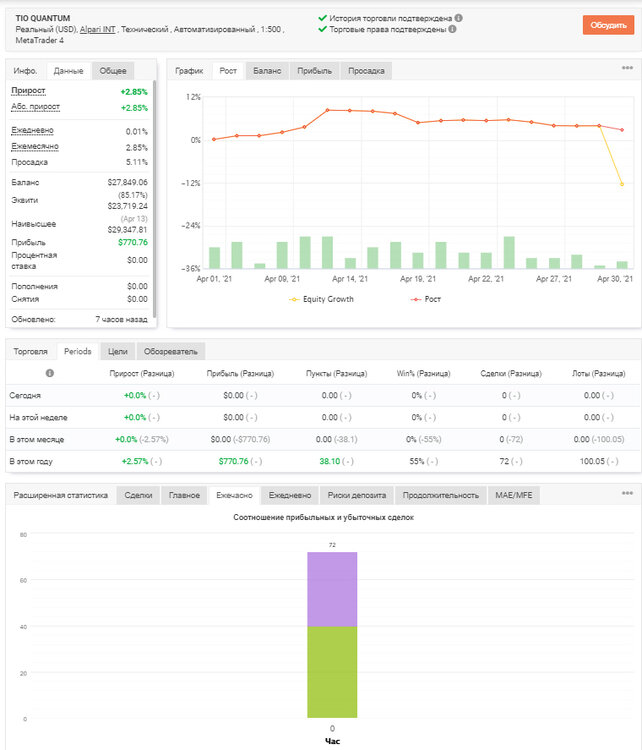
Task: Select the Рост chart tab
Action: coord(228,71)
